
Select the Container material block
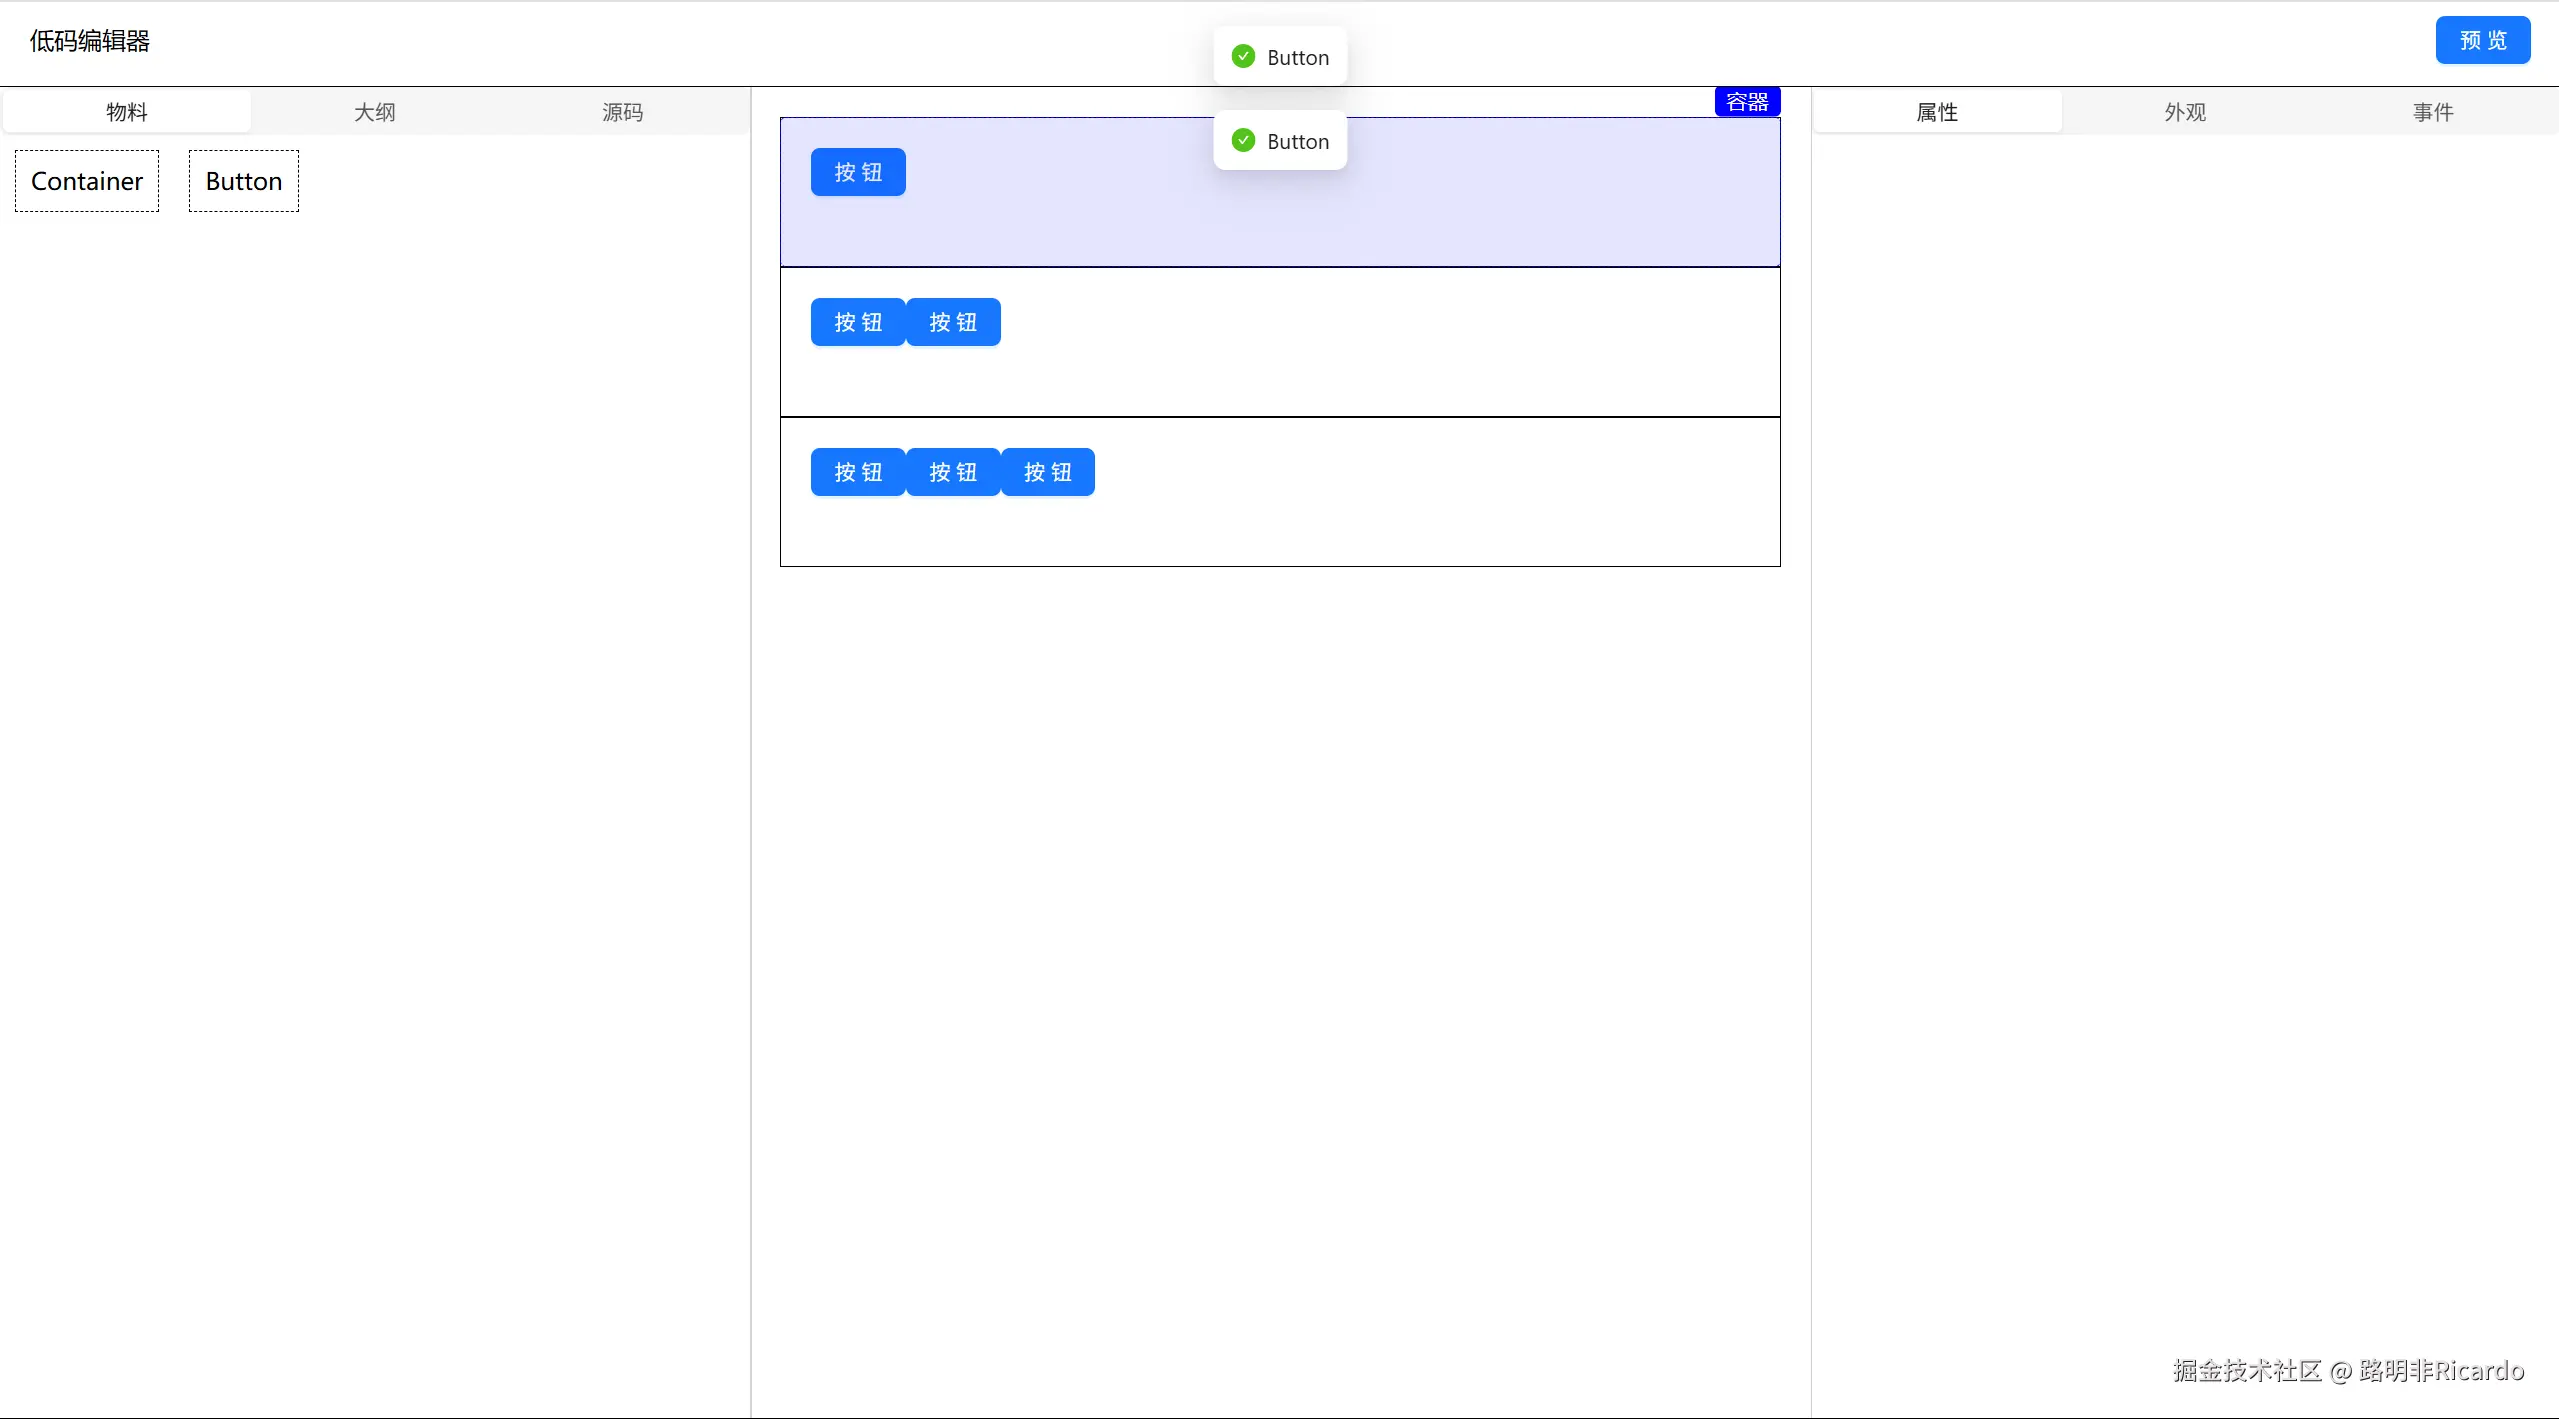click(87, 181)
